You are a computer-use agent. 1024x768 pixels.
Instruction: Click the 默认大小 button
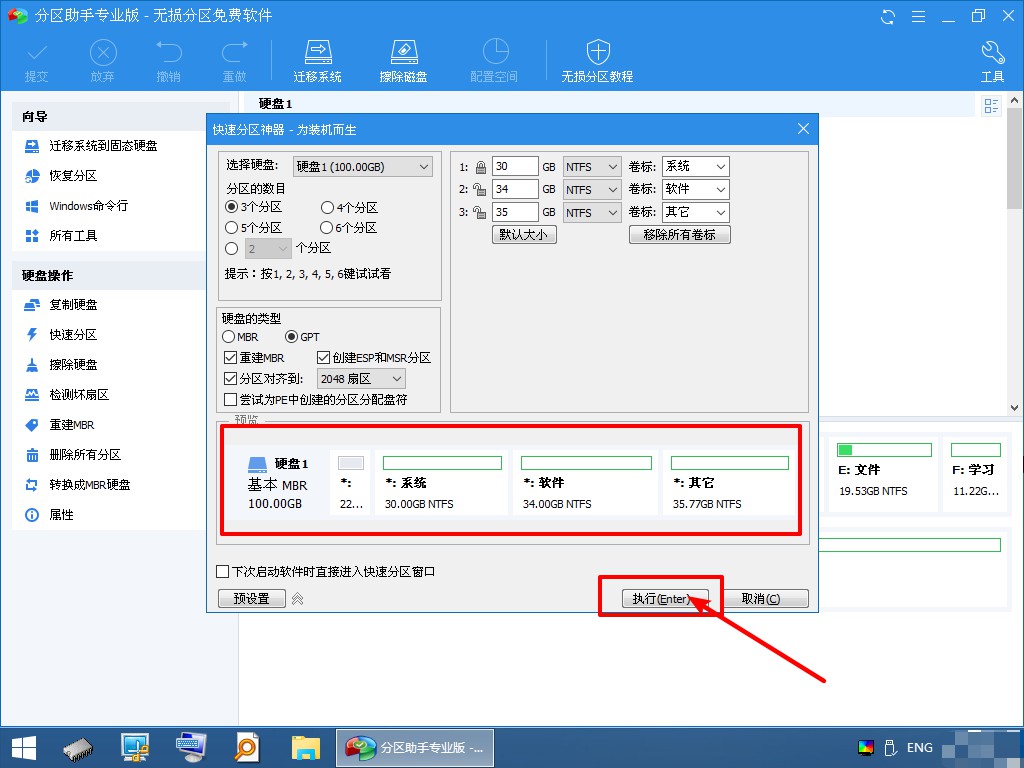pos(524,234)
